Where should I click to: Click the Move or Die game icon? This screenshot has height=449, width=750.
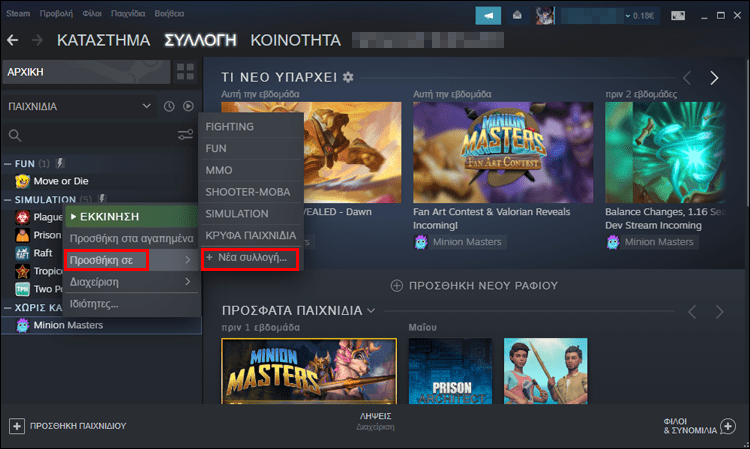[x=22, y=181]
